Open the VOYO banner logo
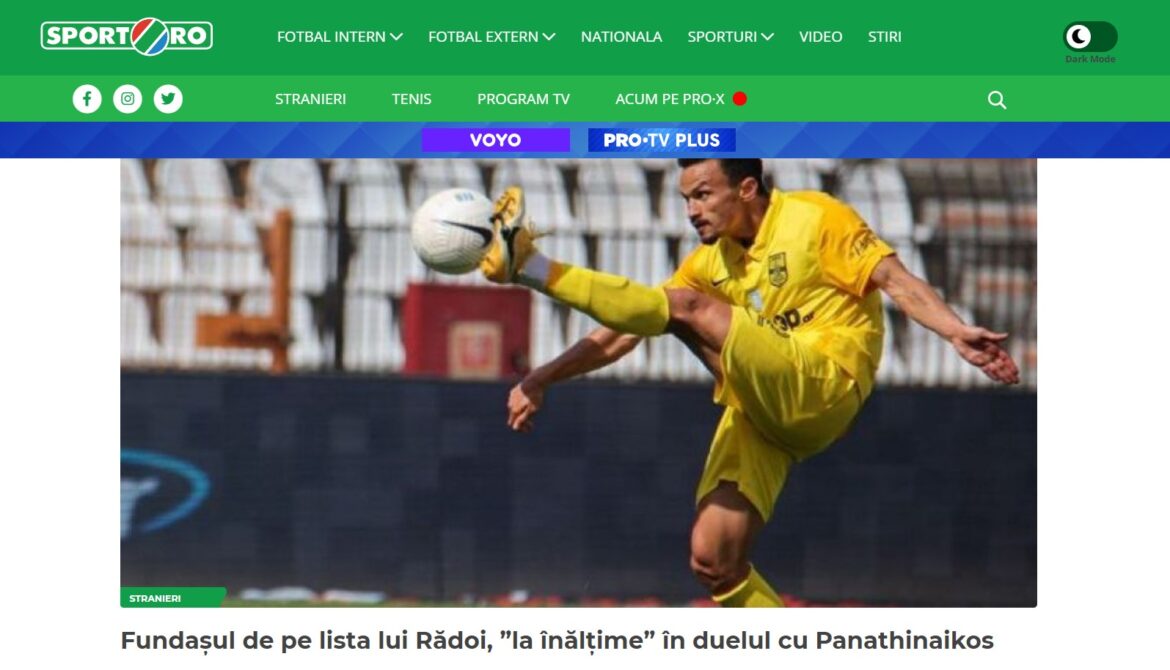Viewport: 1170px width, 670px height. [495, 140]
